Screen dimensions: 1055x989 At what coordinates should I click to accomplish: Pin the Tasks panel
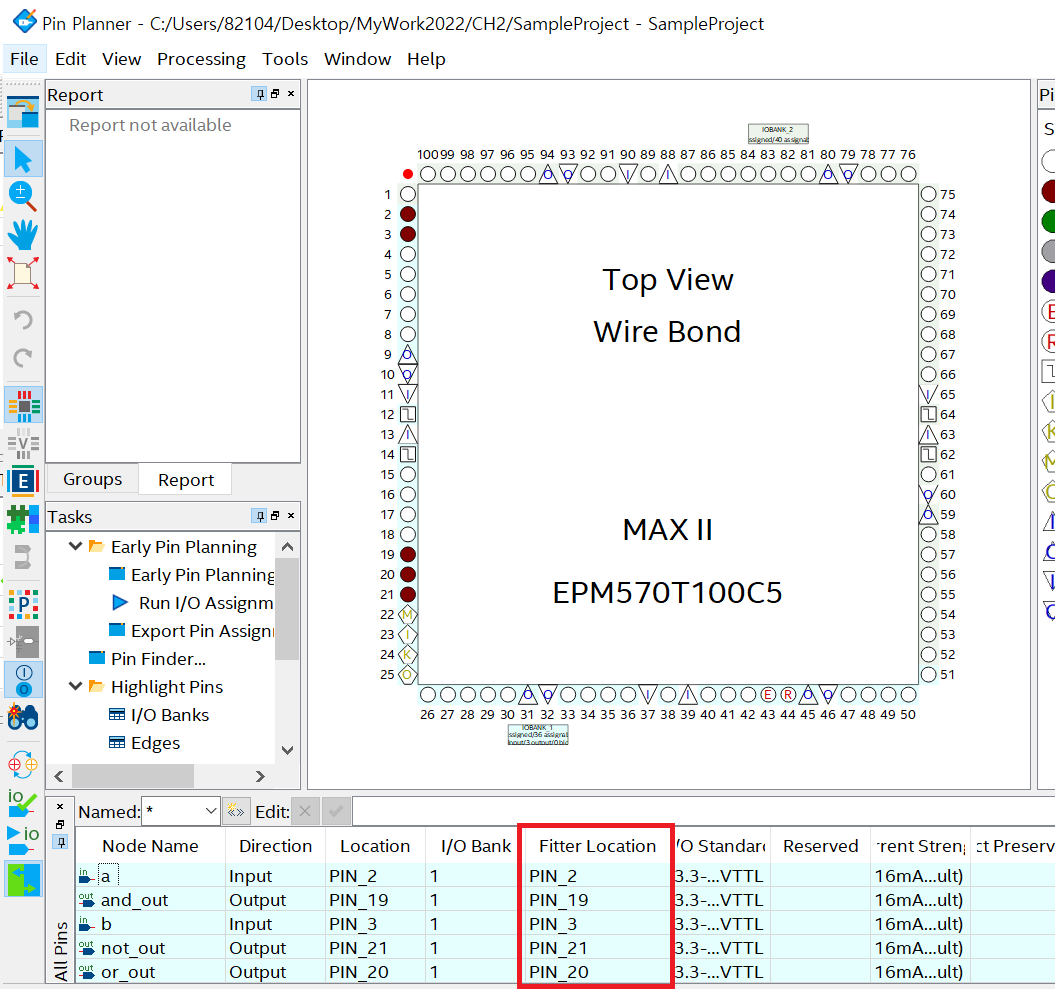click(260, 516)
